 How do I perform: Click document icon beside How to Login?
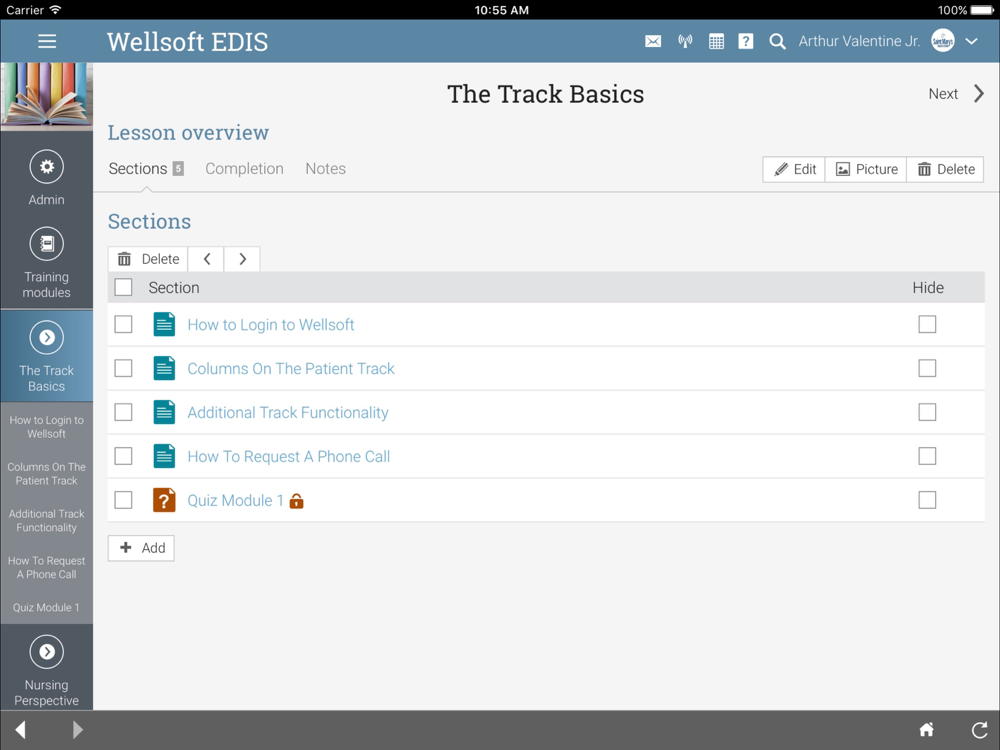[164, 325]
